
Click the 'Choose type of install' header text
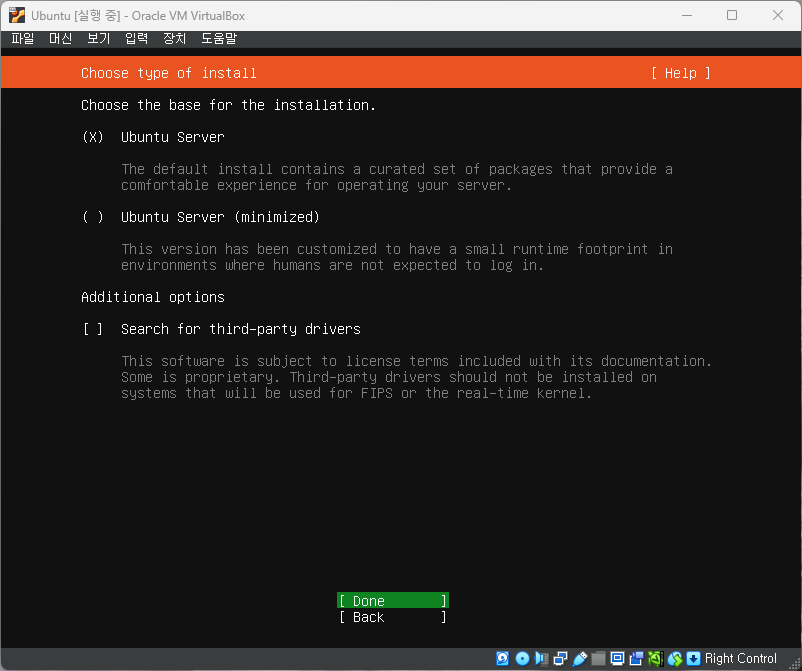(169, 73)
